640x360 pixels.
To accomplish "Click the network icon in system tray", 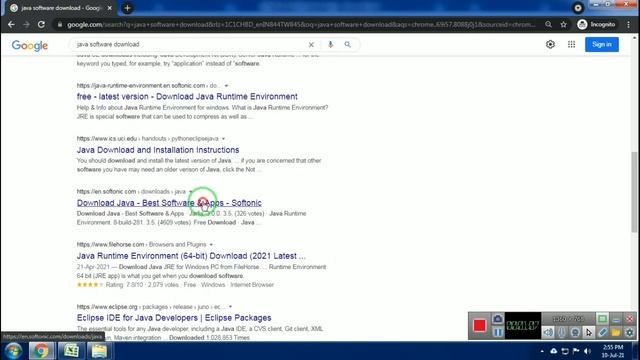I will pos(565,351).
